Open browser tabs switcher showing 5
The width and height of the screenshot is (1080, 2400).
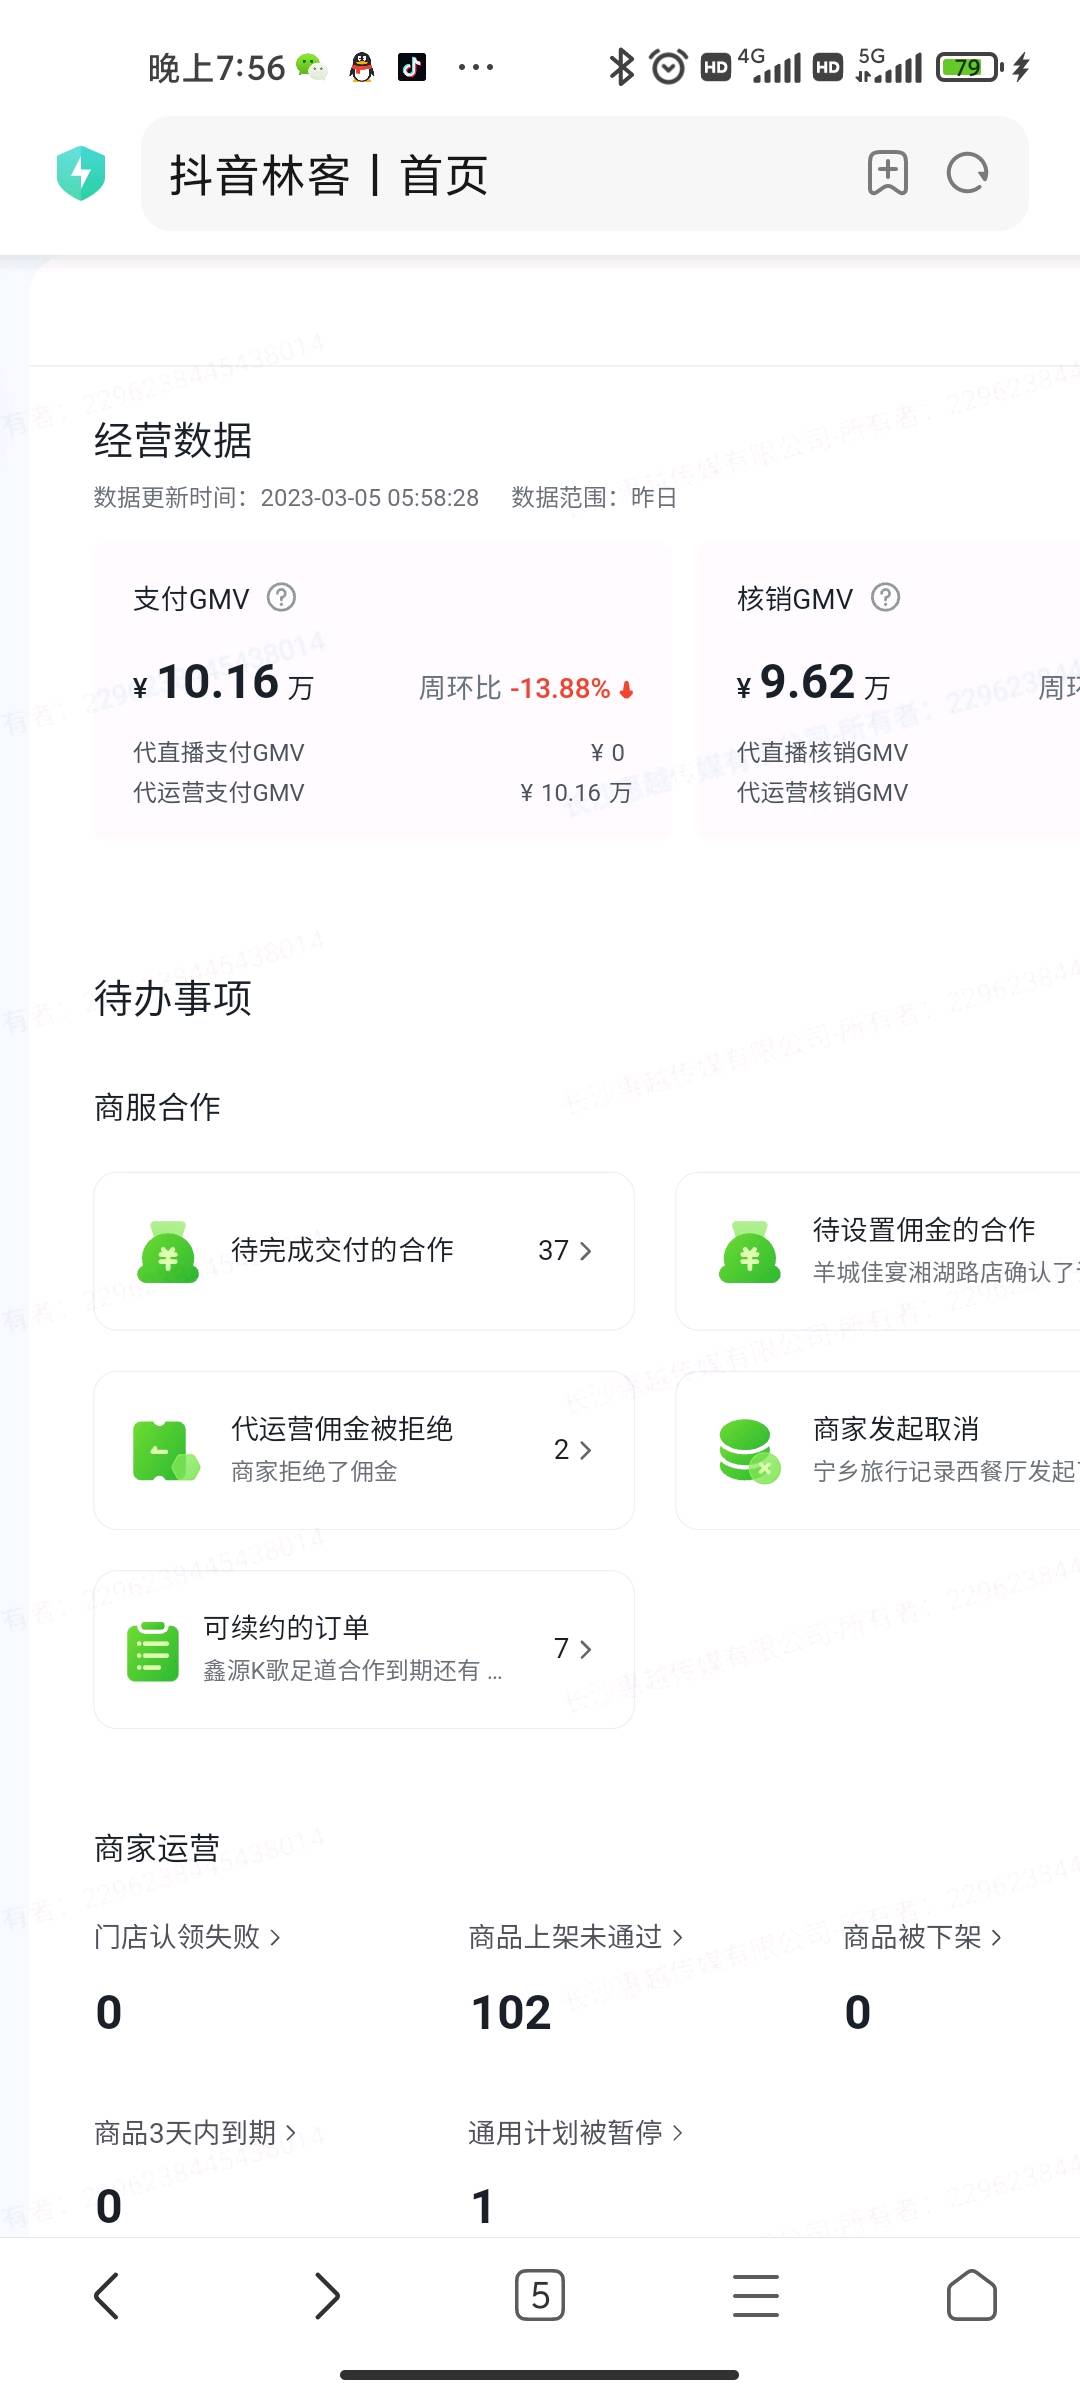[540, 2295]
